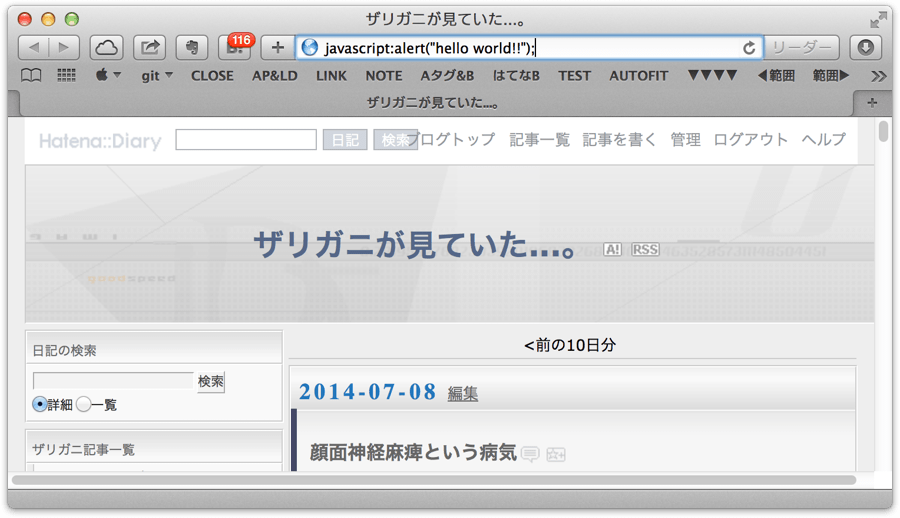The width and height of the screenshot is (900, 518).
Task: Open Top Sites grid icon
Action: click(67, 75)
